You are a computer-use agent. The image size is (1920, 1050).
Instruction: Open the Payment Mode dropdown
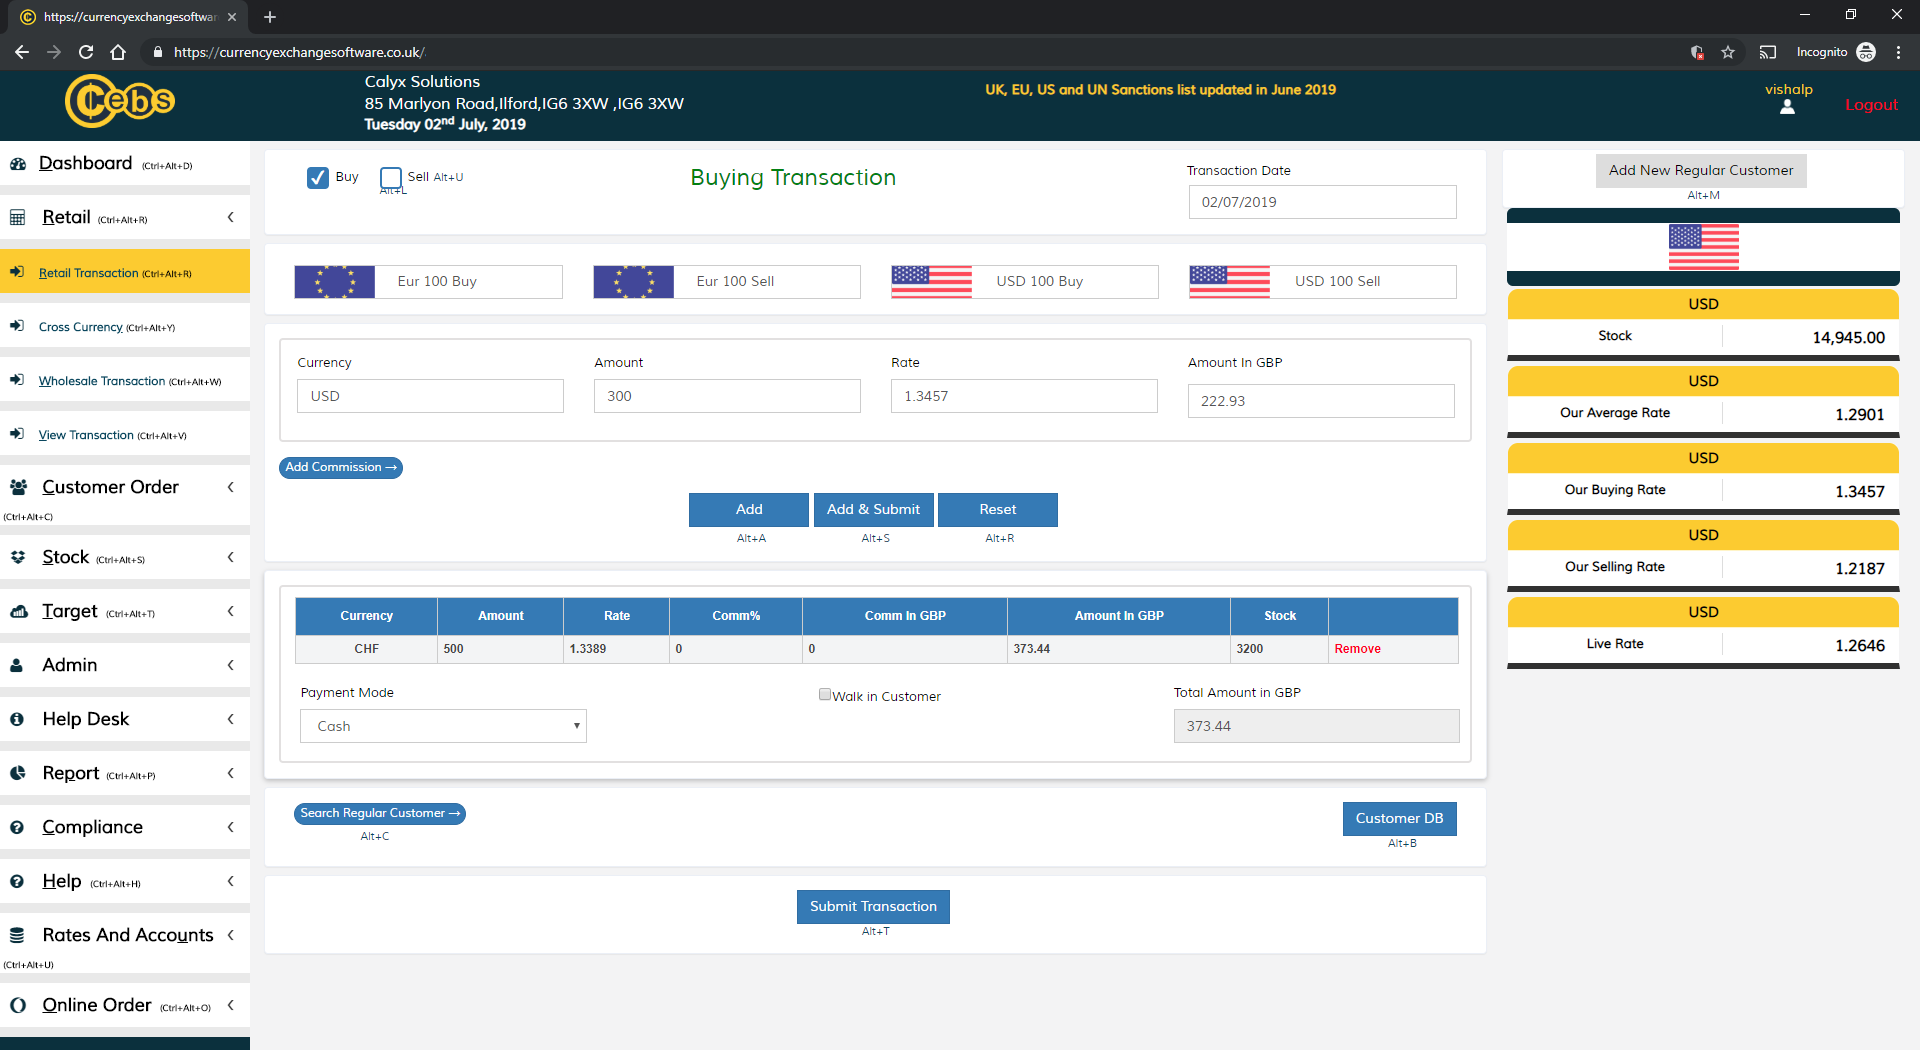pos(443,726)
